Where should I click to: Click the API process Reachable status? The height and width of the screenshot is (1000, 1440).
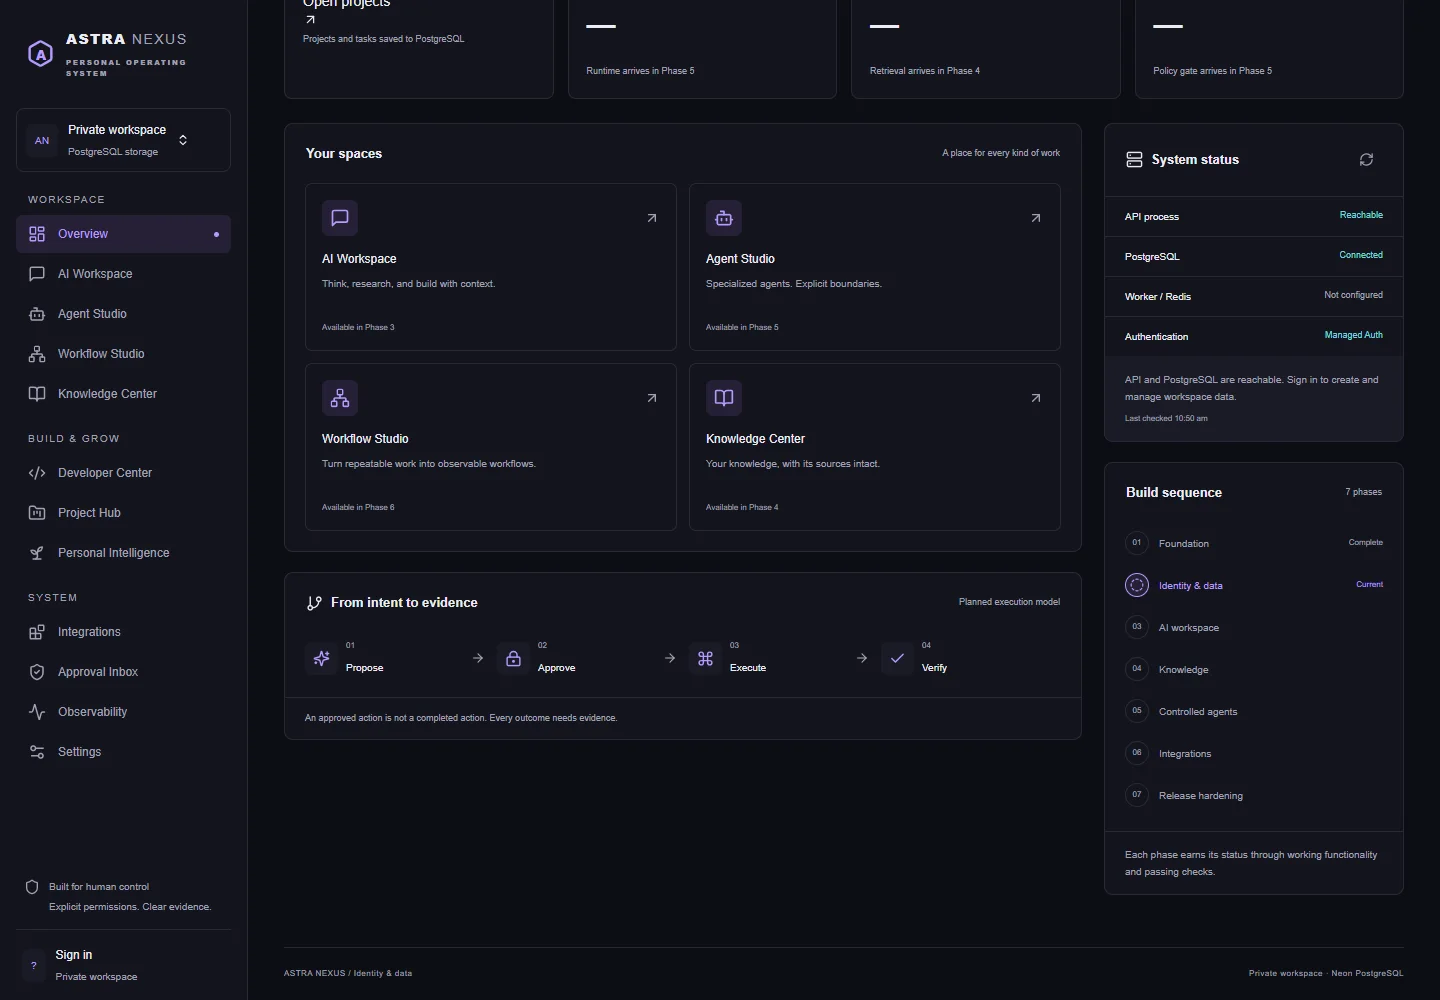tap(1361, 215)
